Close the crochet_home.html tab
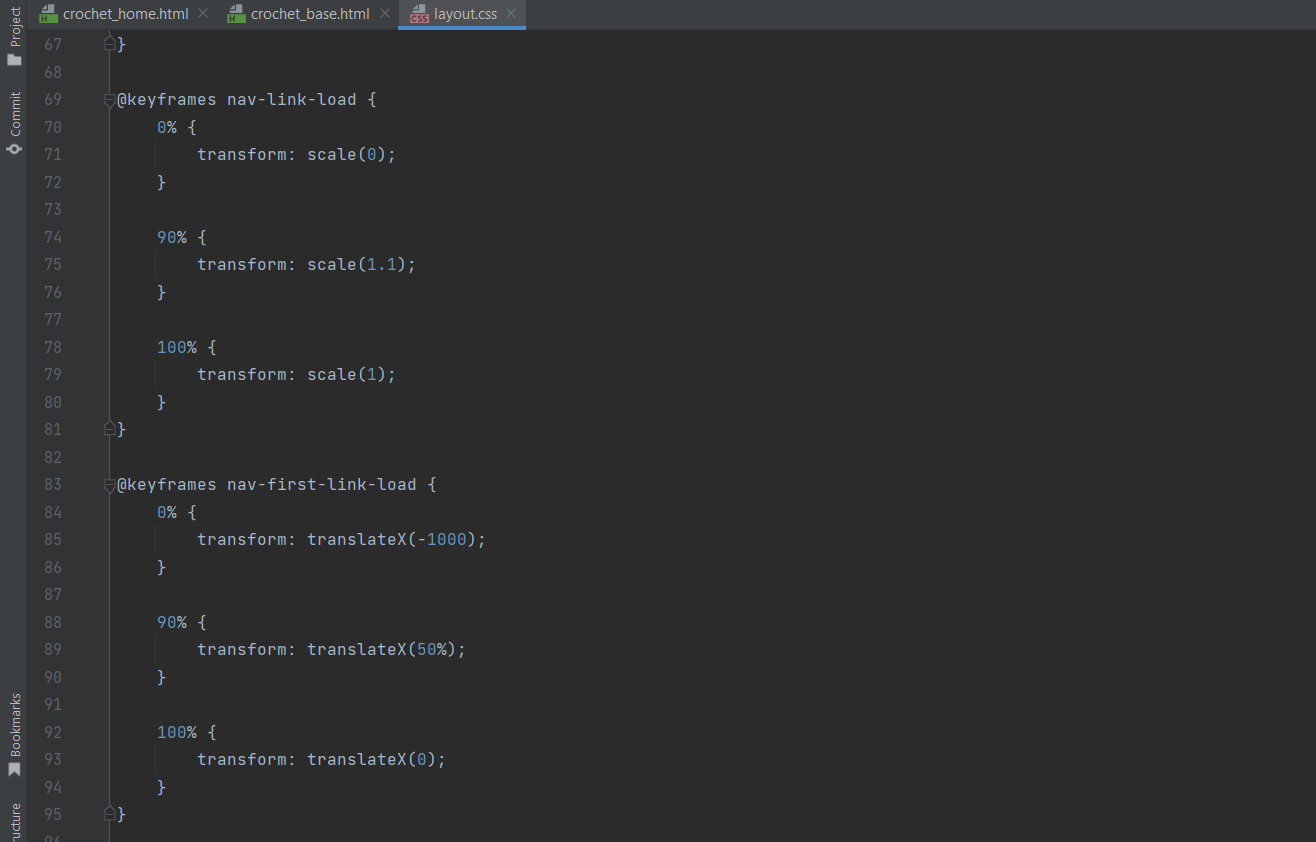This screenshot has width=1316, height=842. pyautogui.click(x=203, y=14)
